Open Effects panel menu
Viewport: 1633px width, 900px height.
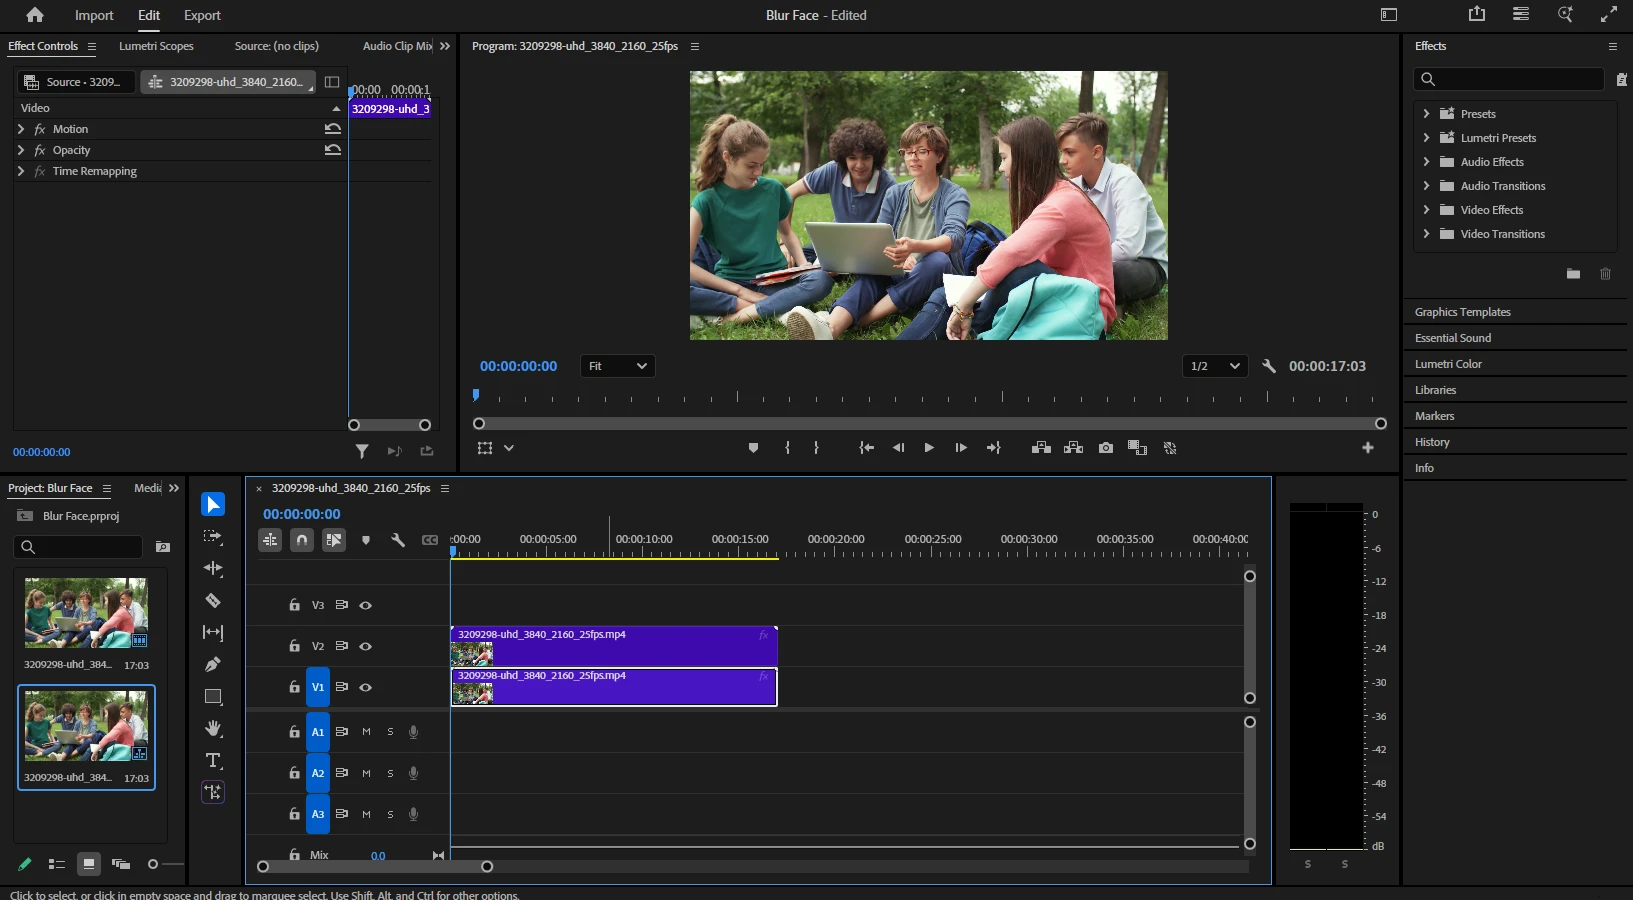pyautogui.click(x=1612, y=47)
